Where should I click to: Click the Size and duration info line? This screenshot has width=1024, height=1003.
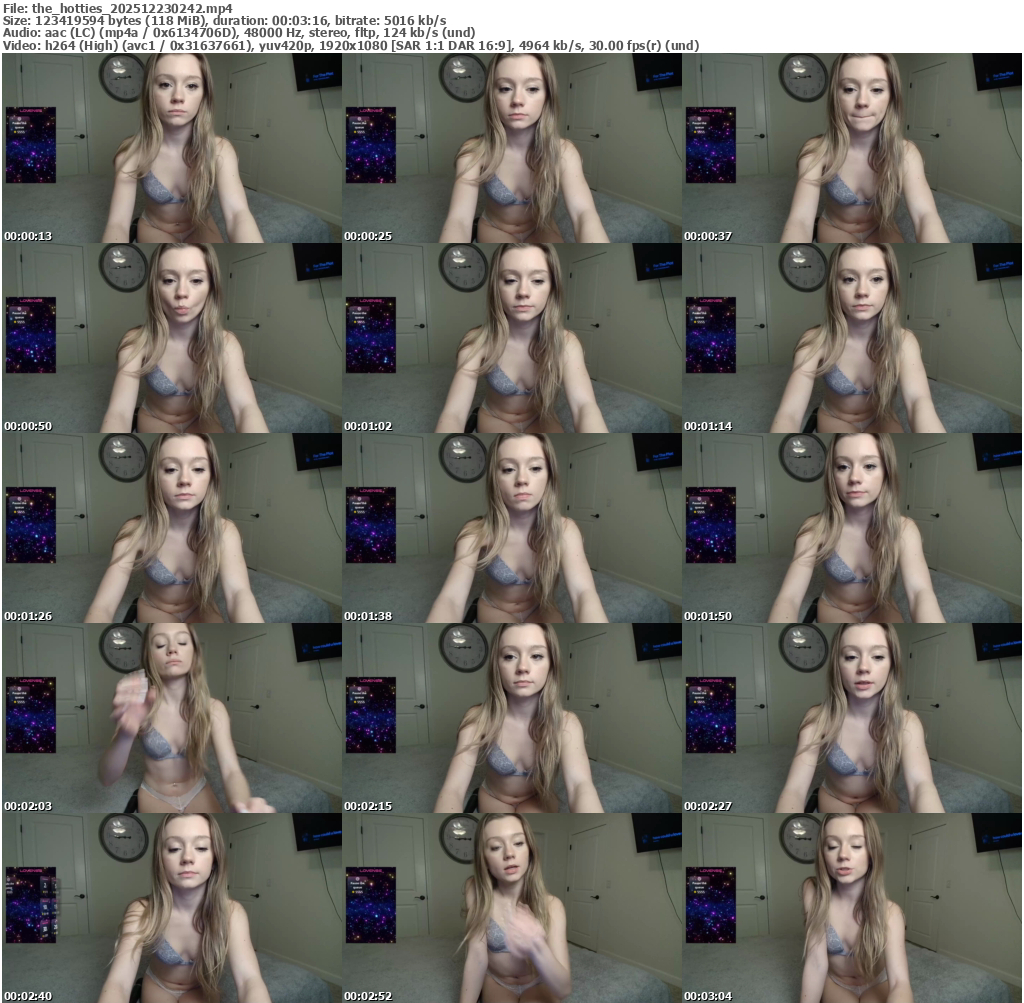coord(225,20)
